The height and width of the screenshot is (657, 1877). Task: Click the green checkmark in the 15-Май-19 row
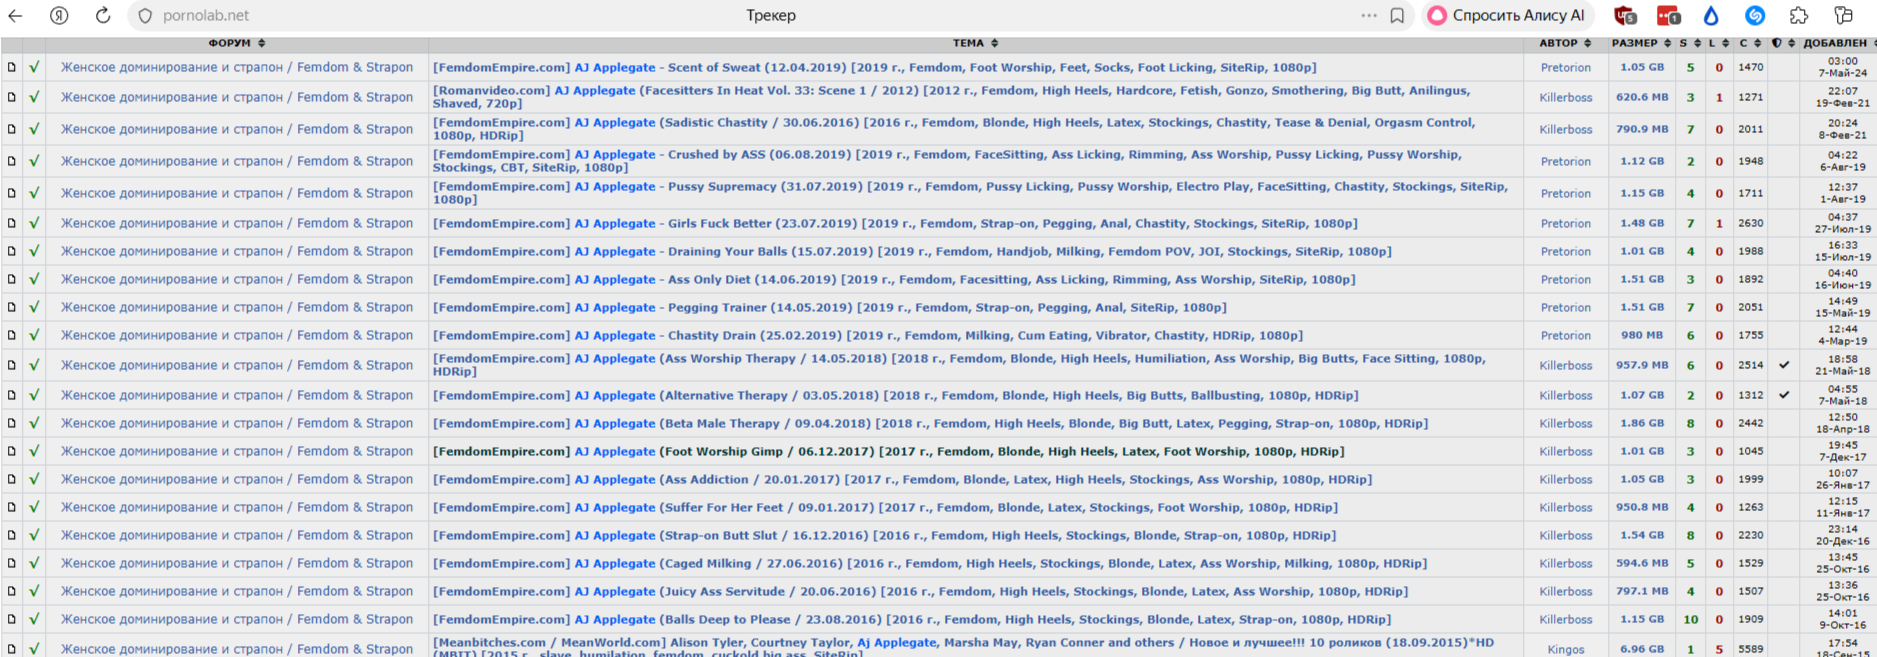tap(34, 307)
